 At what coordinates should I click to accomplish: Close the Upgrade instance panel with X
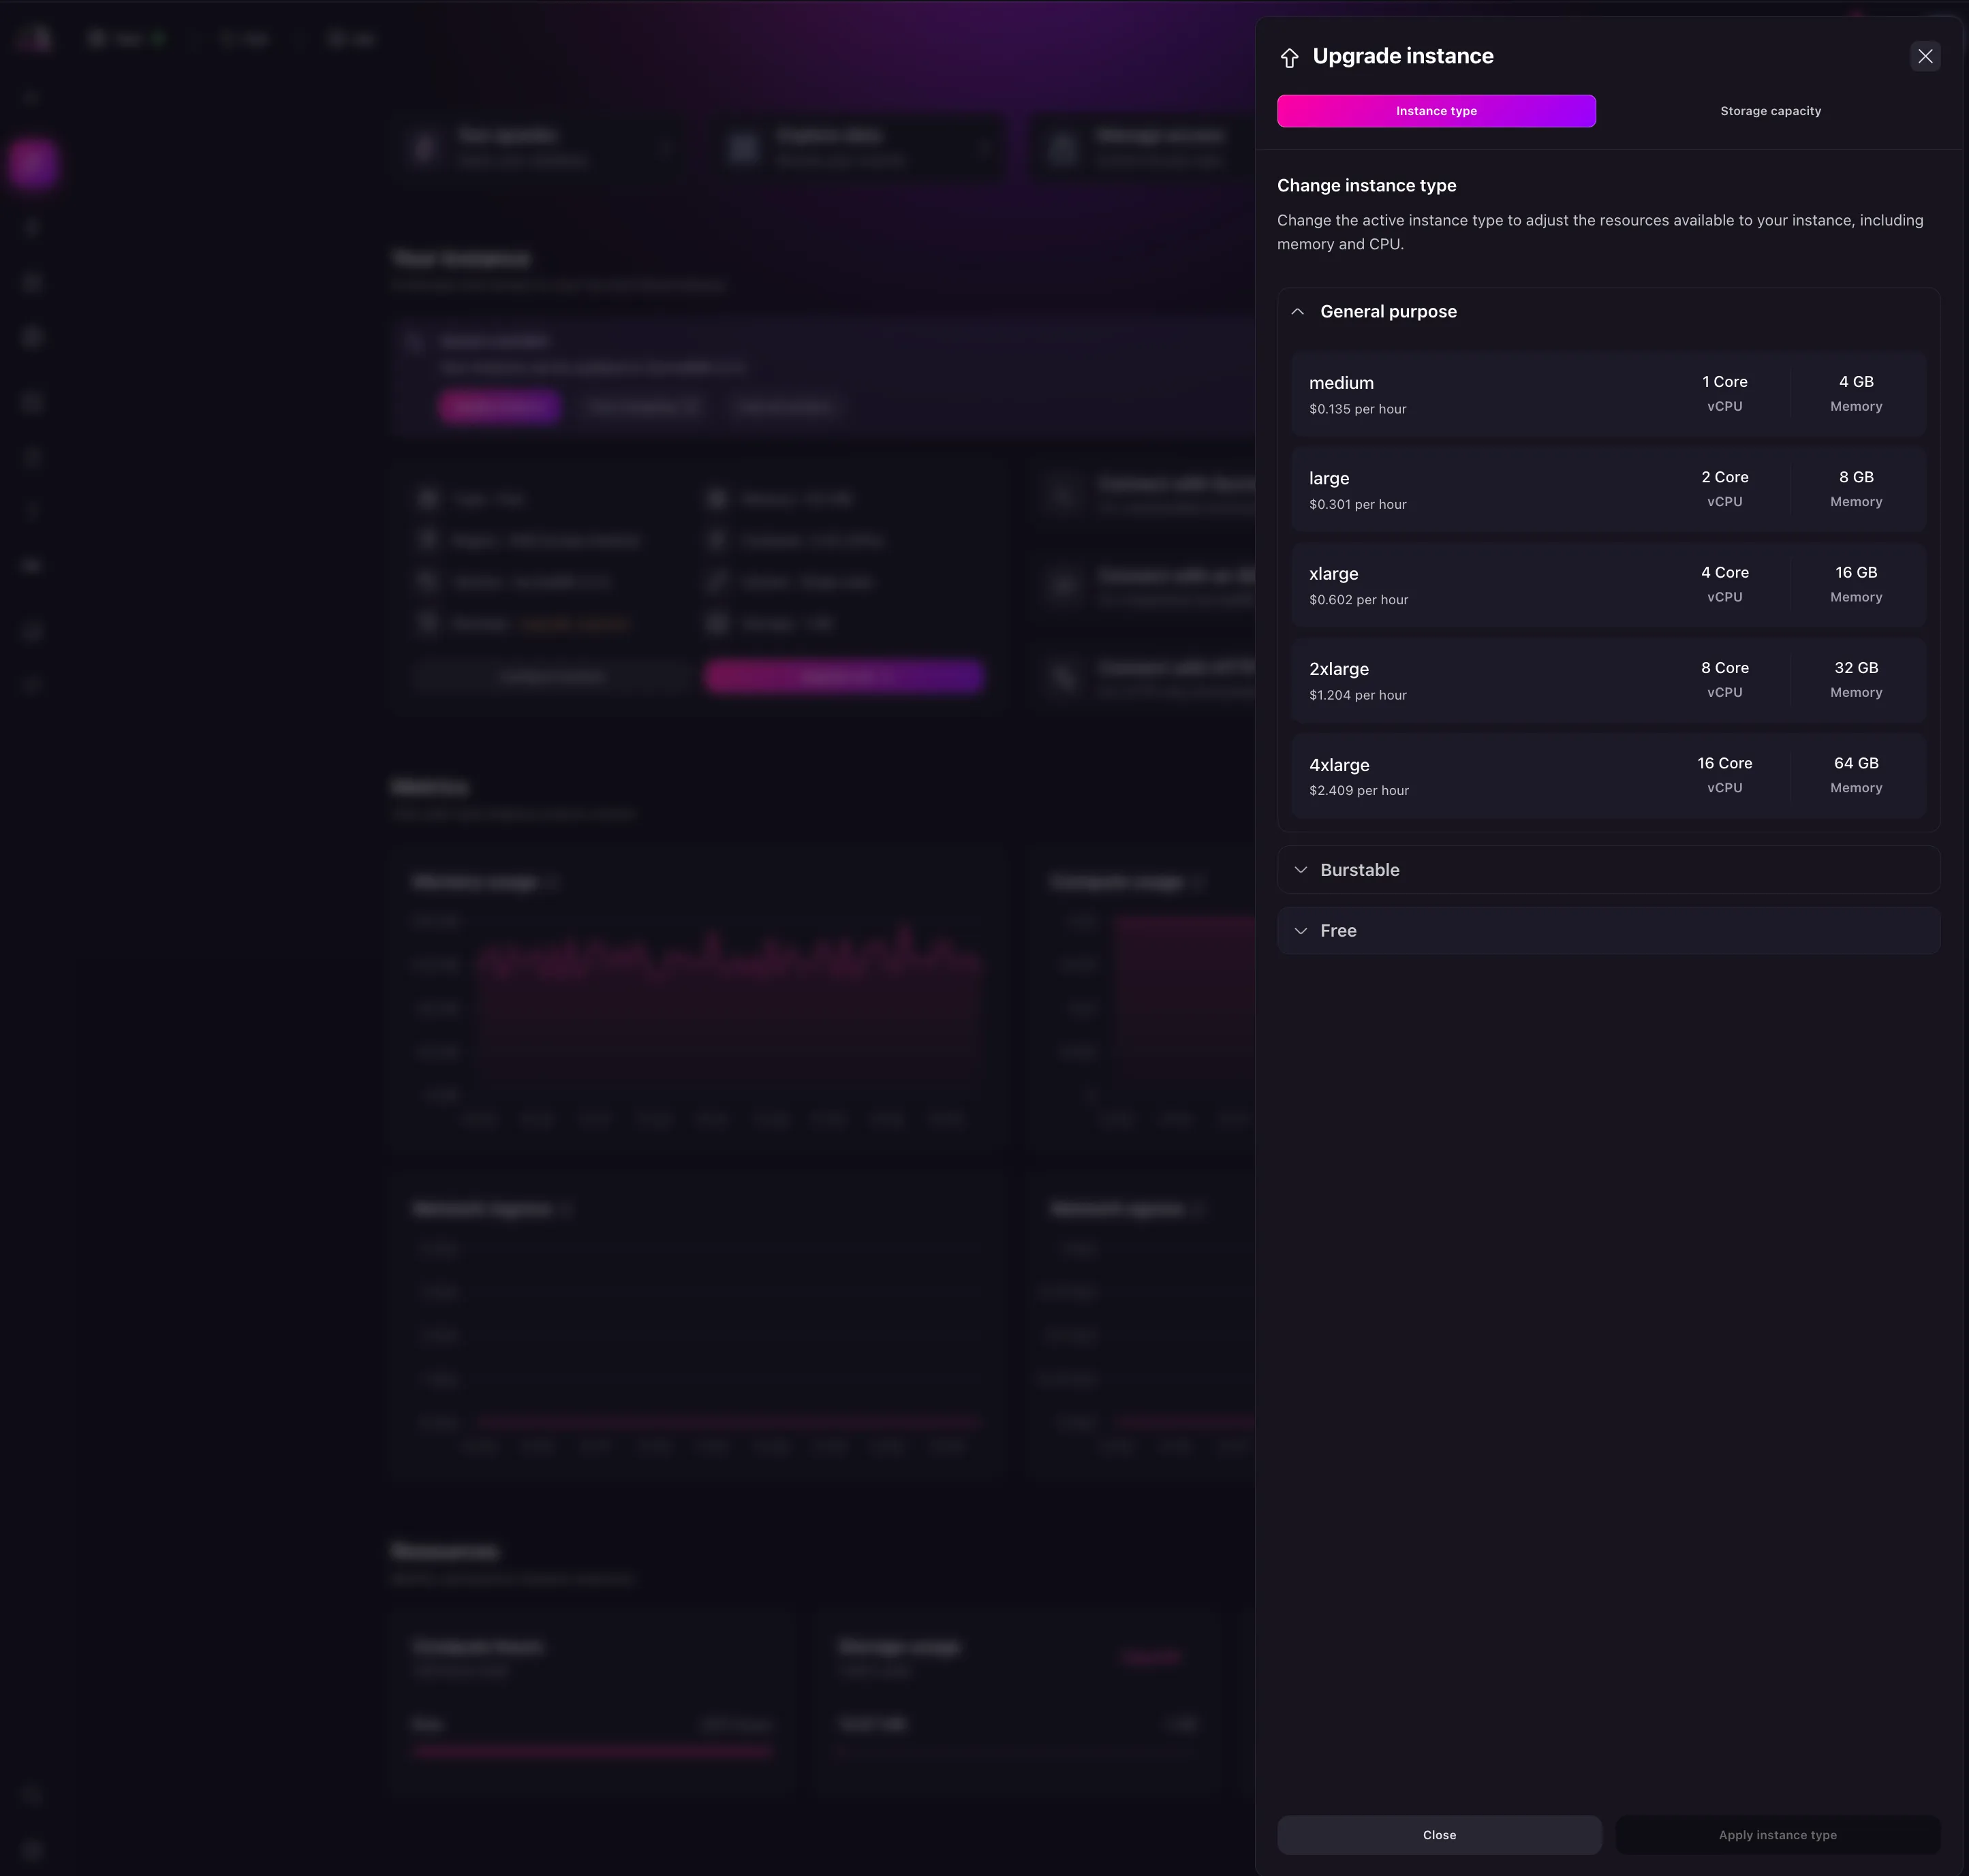[x=1924, y=56]
